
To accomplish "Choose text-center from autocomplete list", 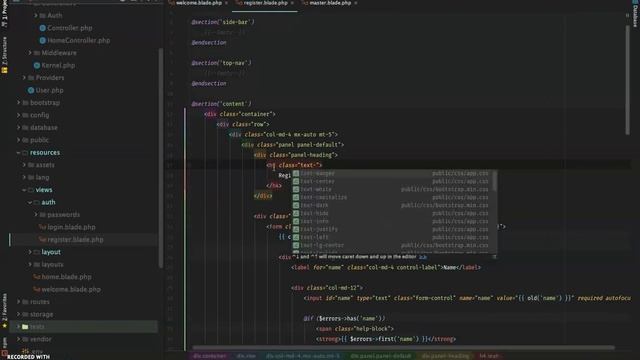I will (394, 182).
